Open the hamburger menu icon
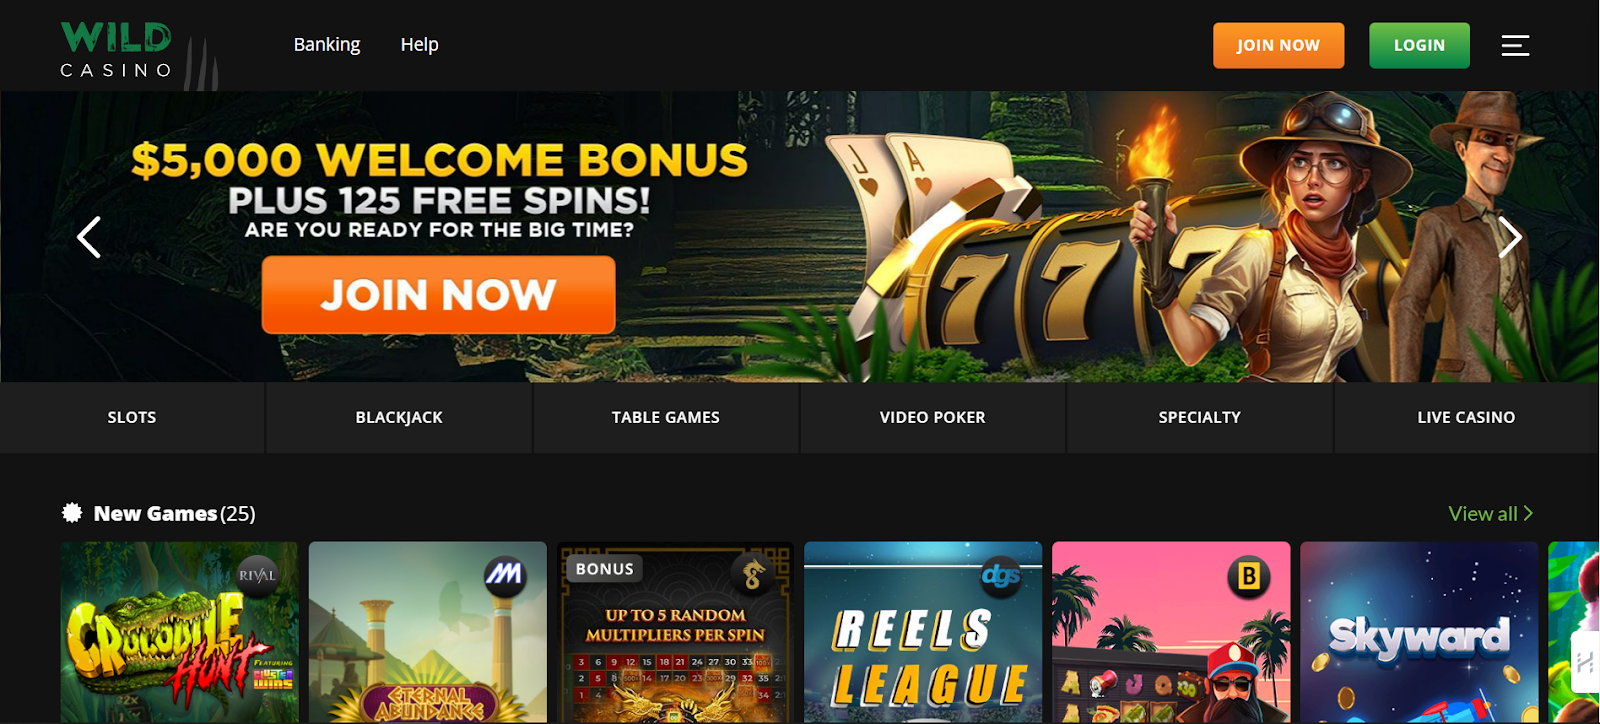 click(1515, 45)
